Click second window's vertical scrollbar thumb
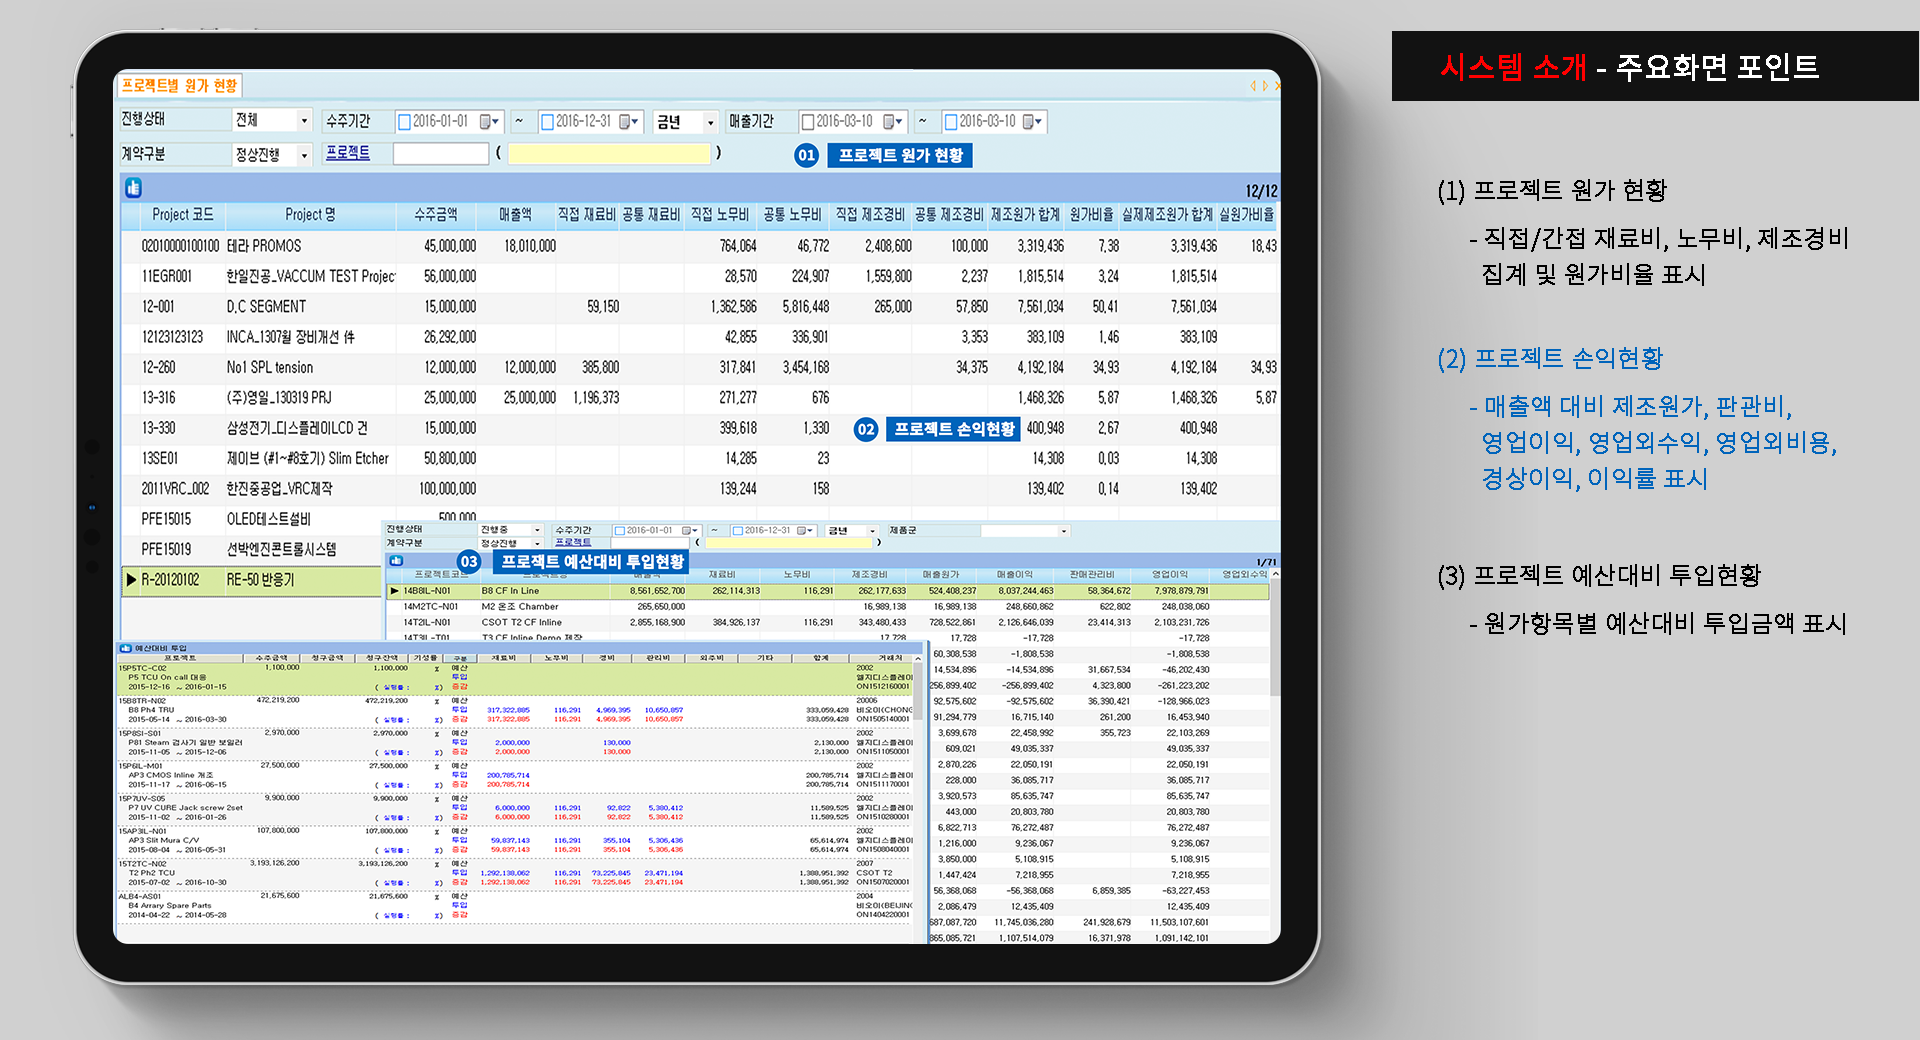1920x1040 pixels. click(x=1275, y=637)
